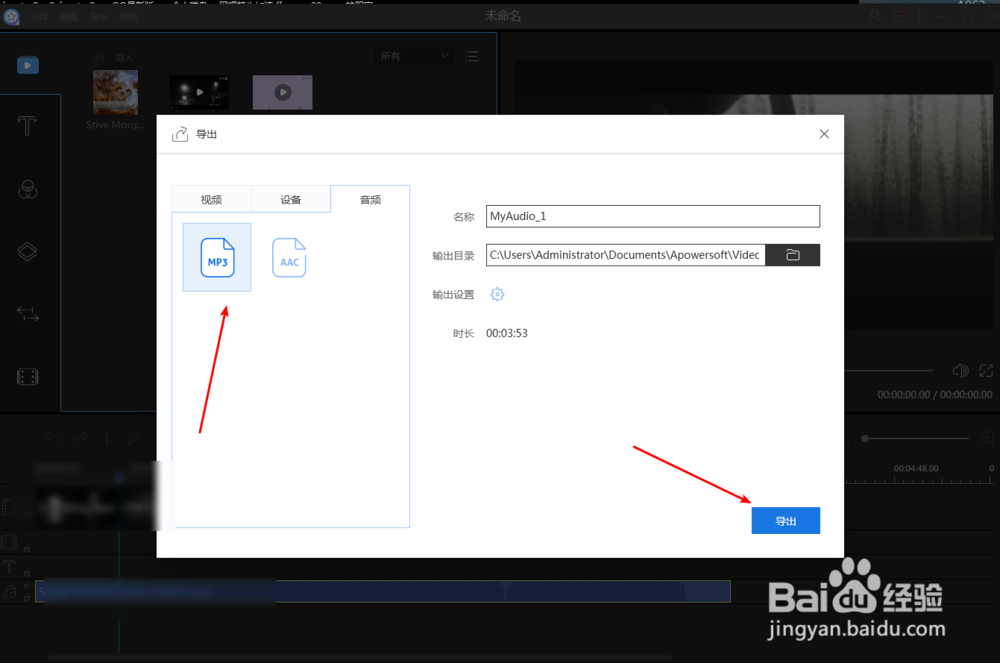Toggle the preview volume speaker
The height and width of the screenshot is (663, 1000).
click(960, 370)
